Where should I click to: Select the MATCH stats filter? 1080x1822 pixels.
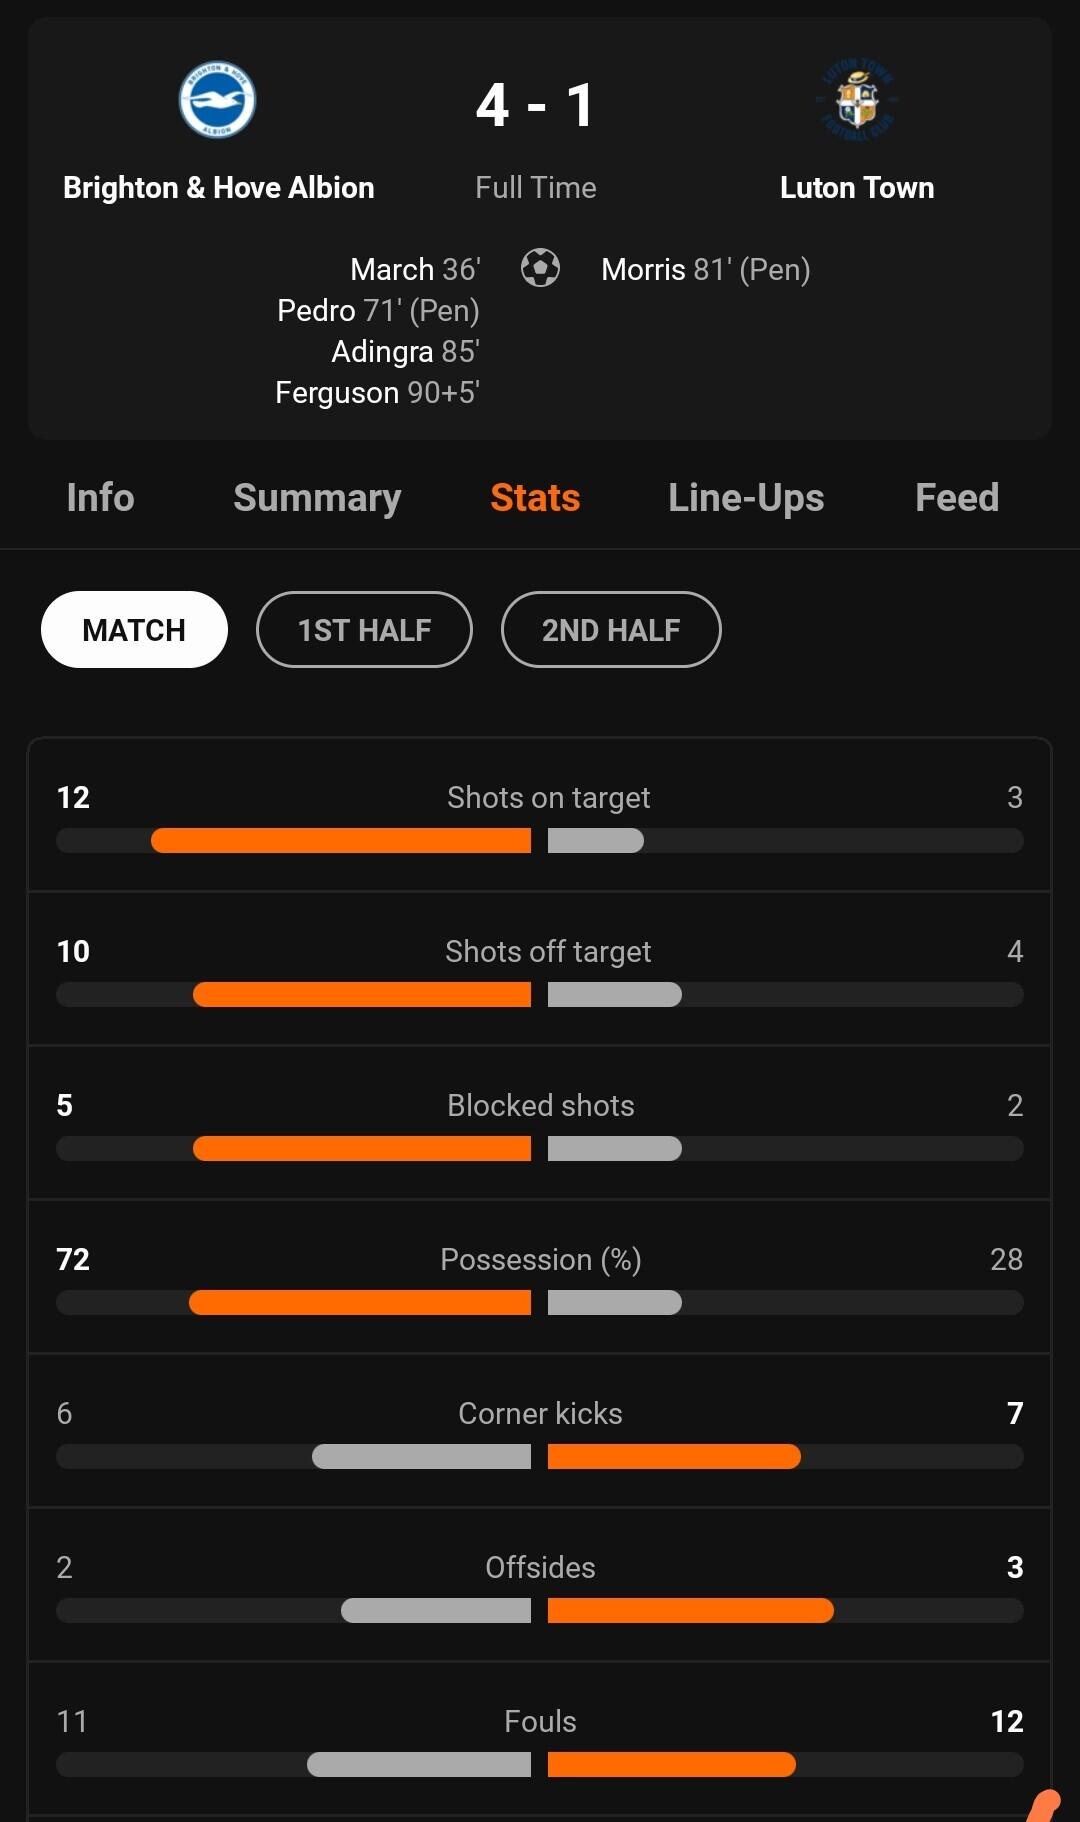pyautogui.click(x=134, y=630)
